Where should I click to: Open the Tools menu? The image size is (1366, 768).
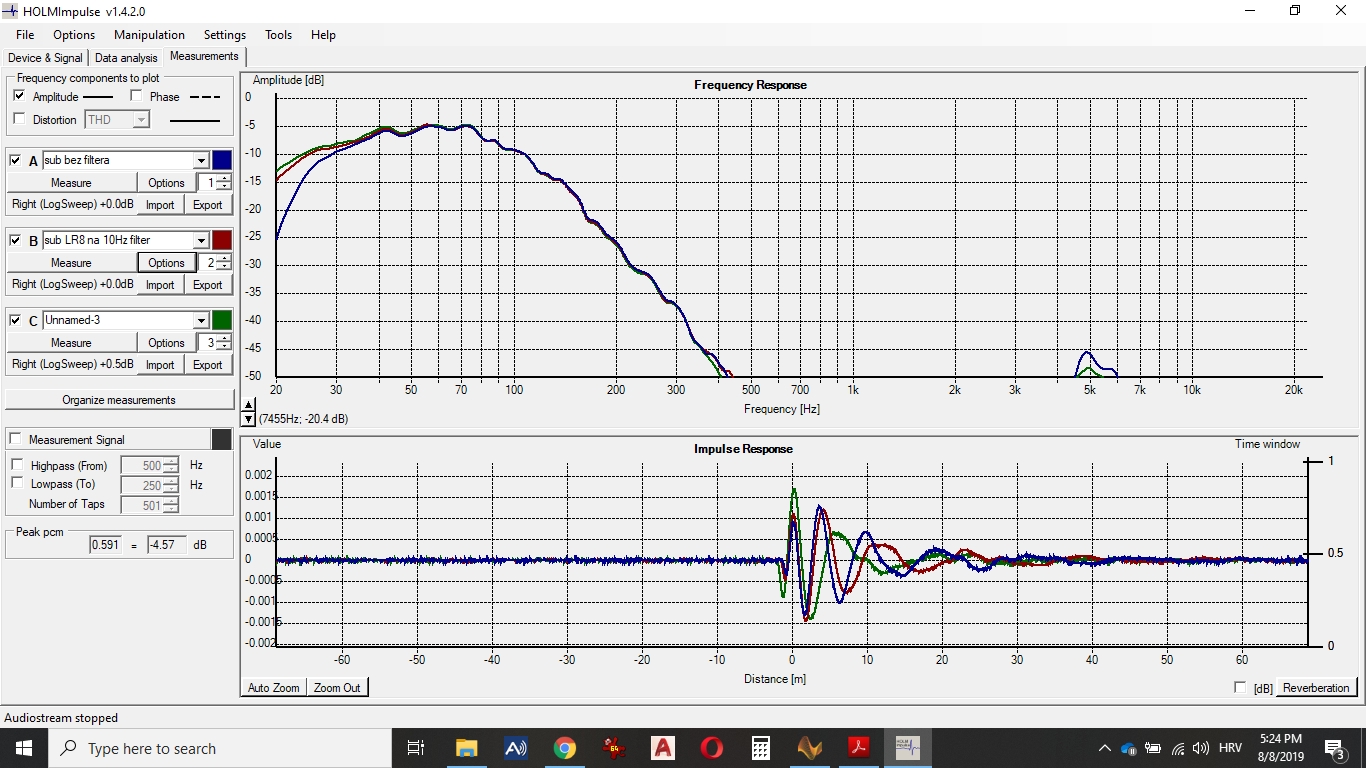278,34
